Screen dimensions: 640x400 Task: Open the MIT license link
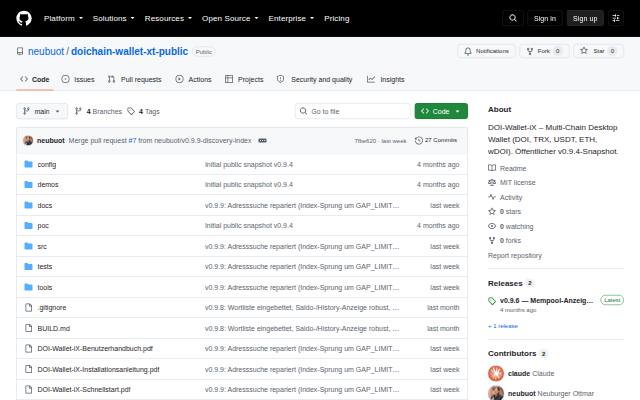click(x=512, y=182)
